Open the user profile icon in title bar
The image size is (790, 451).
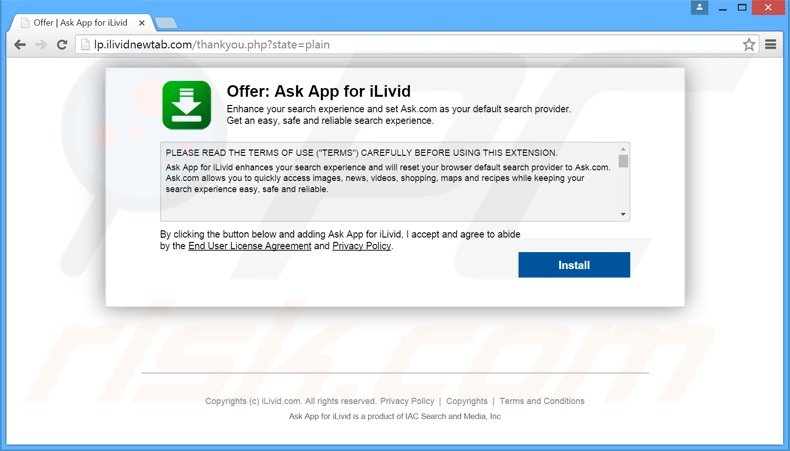(x=699, y=8)
